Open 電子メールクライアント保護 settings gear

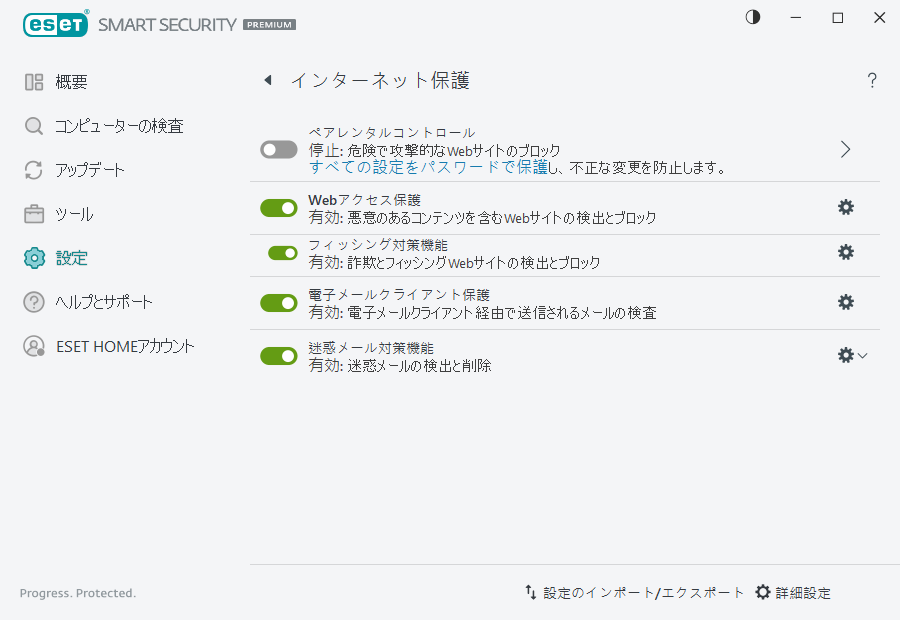tap(845, 301)
